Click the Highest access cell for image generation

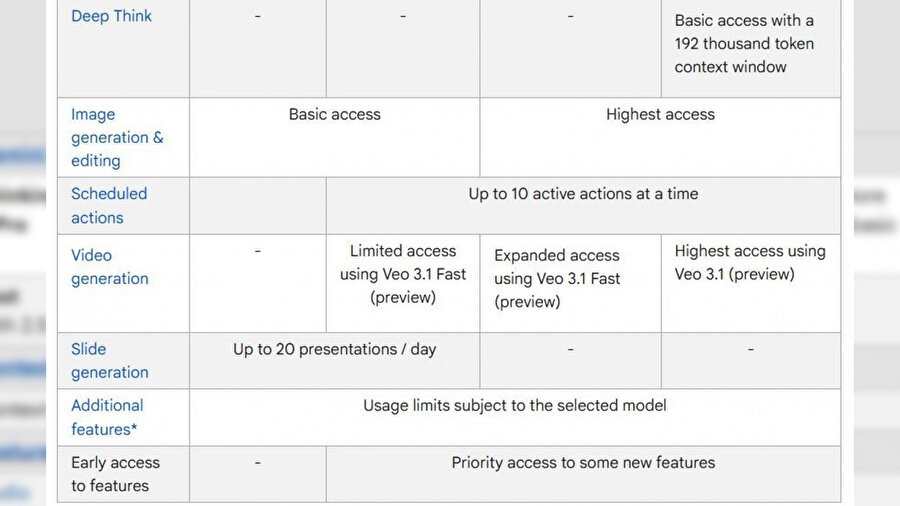(x=660, y=114)
